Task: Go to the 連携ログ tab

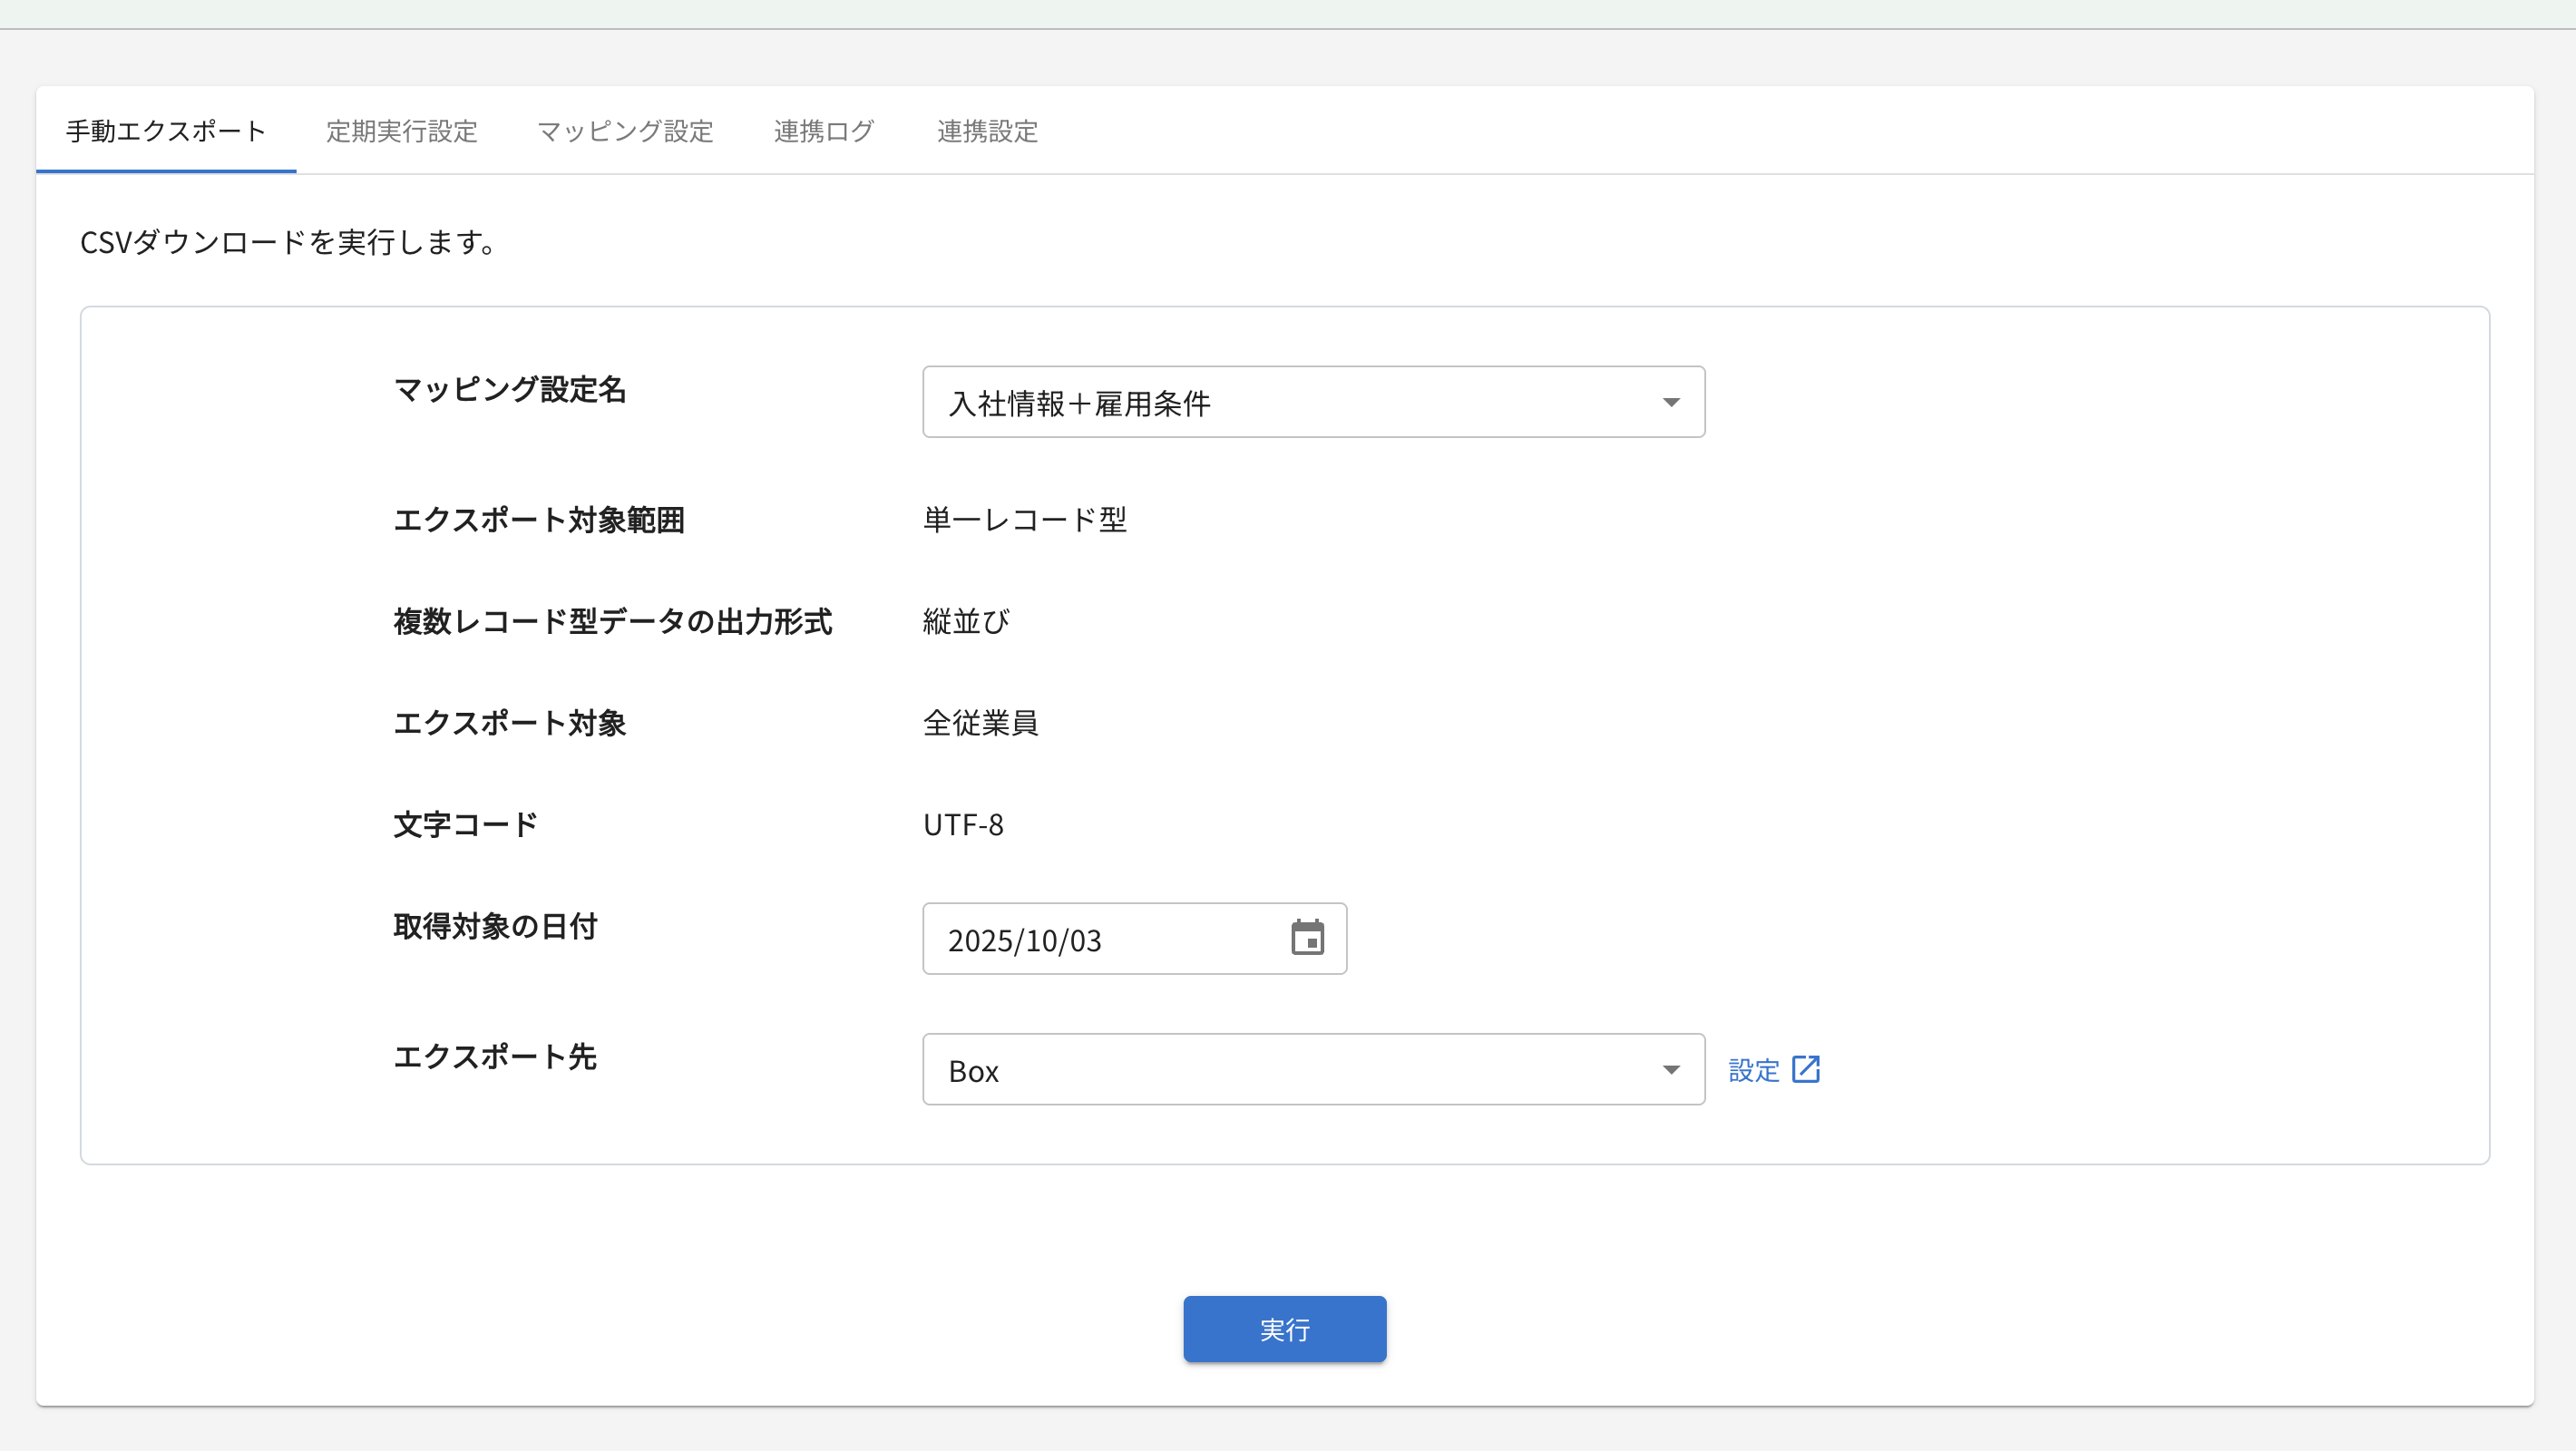Action: [824, 131]
